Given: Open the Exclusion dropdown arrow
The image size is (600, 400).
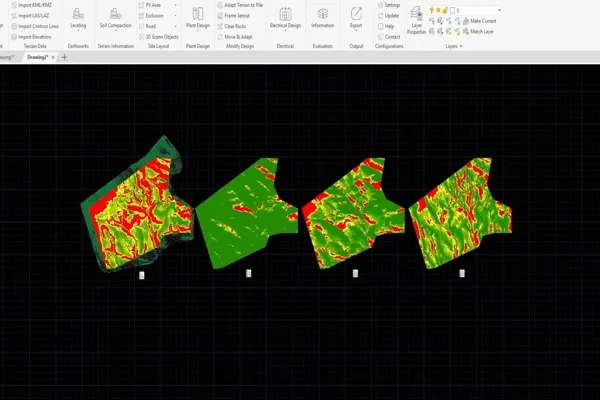Looking at the screenshot, I should tap(176, 16).
